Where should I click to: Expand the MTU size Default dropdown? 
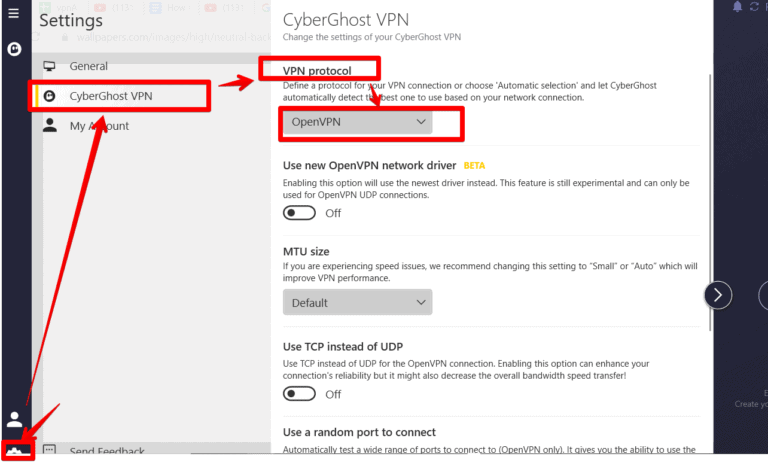356,302
